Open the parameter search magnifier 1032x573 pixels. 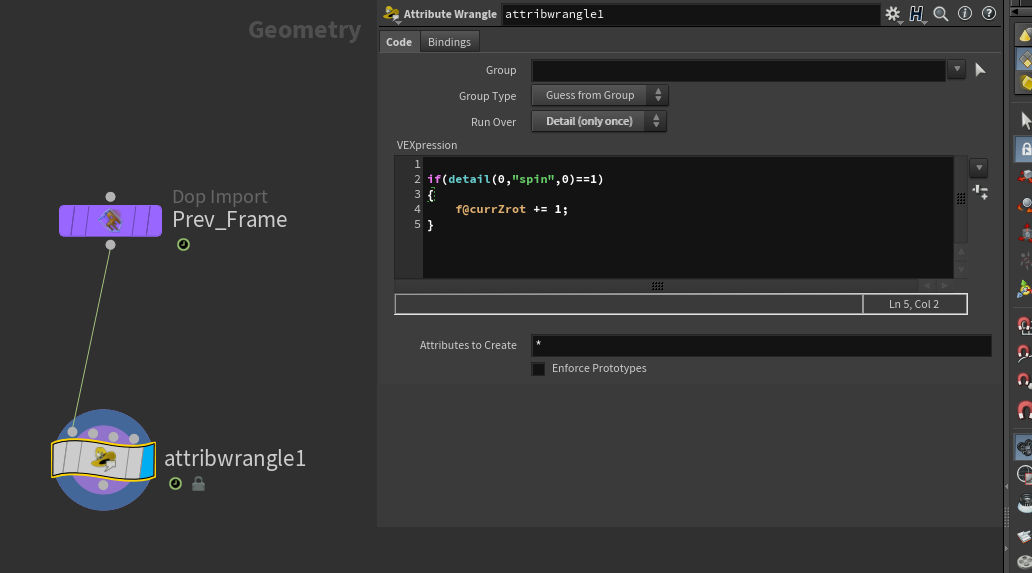click(x=941, y=14)
